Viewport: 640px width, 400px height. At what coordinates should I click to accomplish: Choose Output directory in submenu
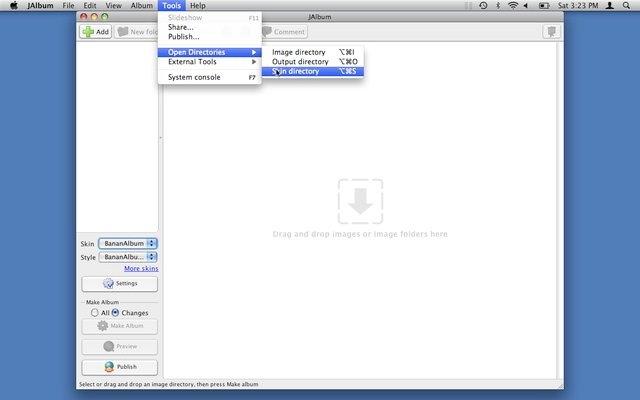(313, 62)
